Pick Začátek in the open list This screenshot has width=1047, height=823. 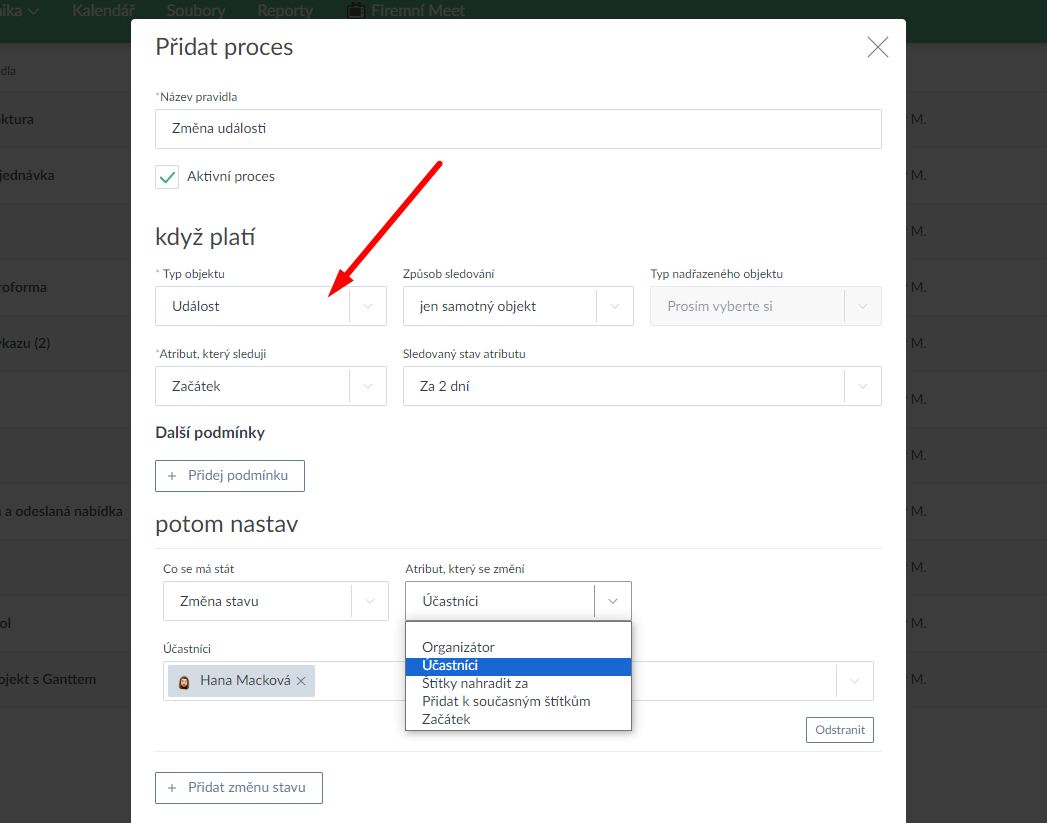[446, 719]
